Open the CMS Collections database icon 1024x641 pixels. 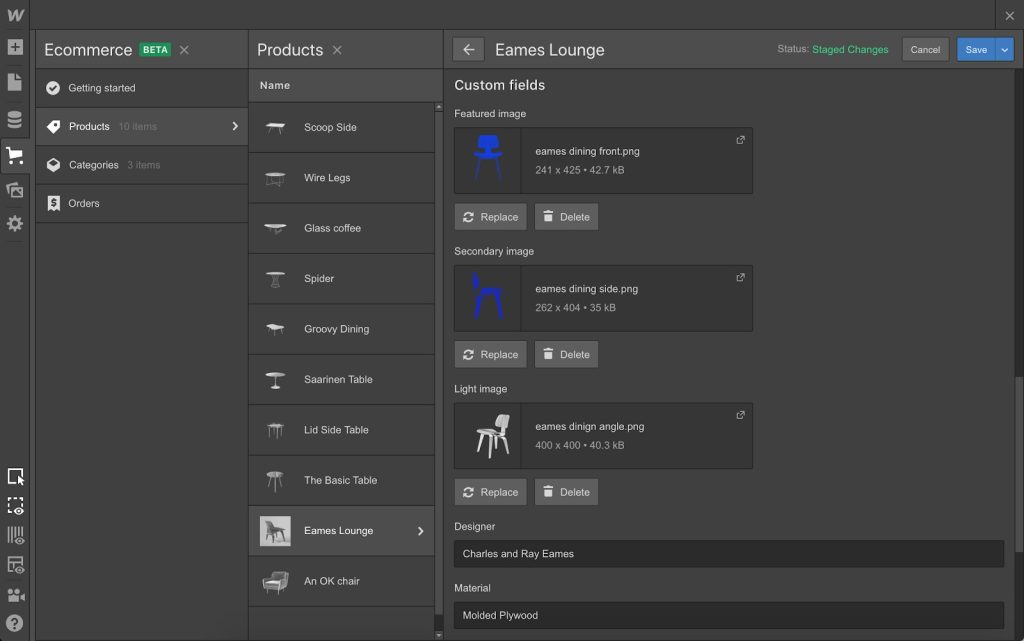[x=15, y=120]
